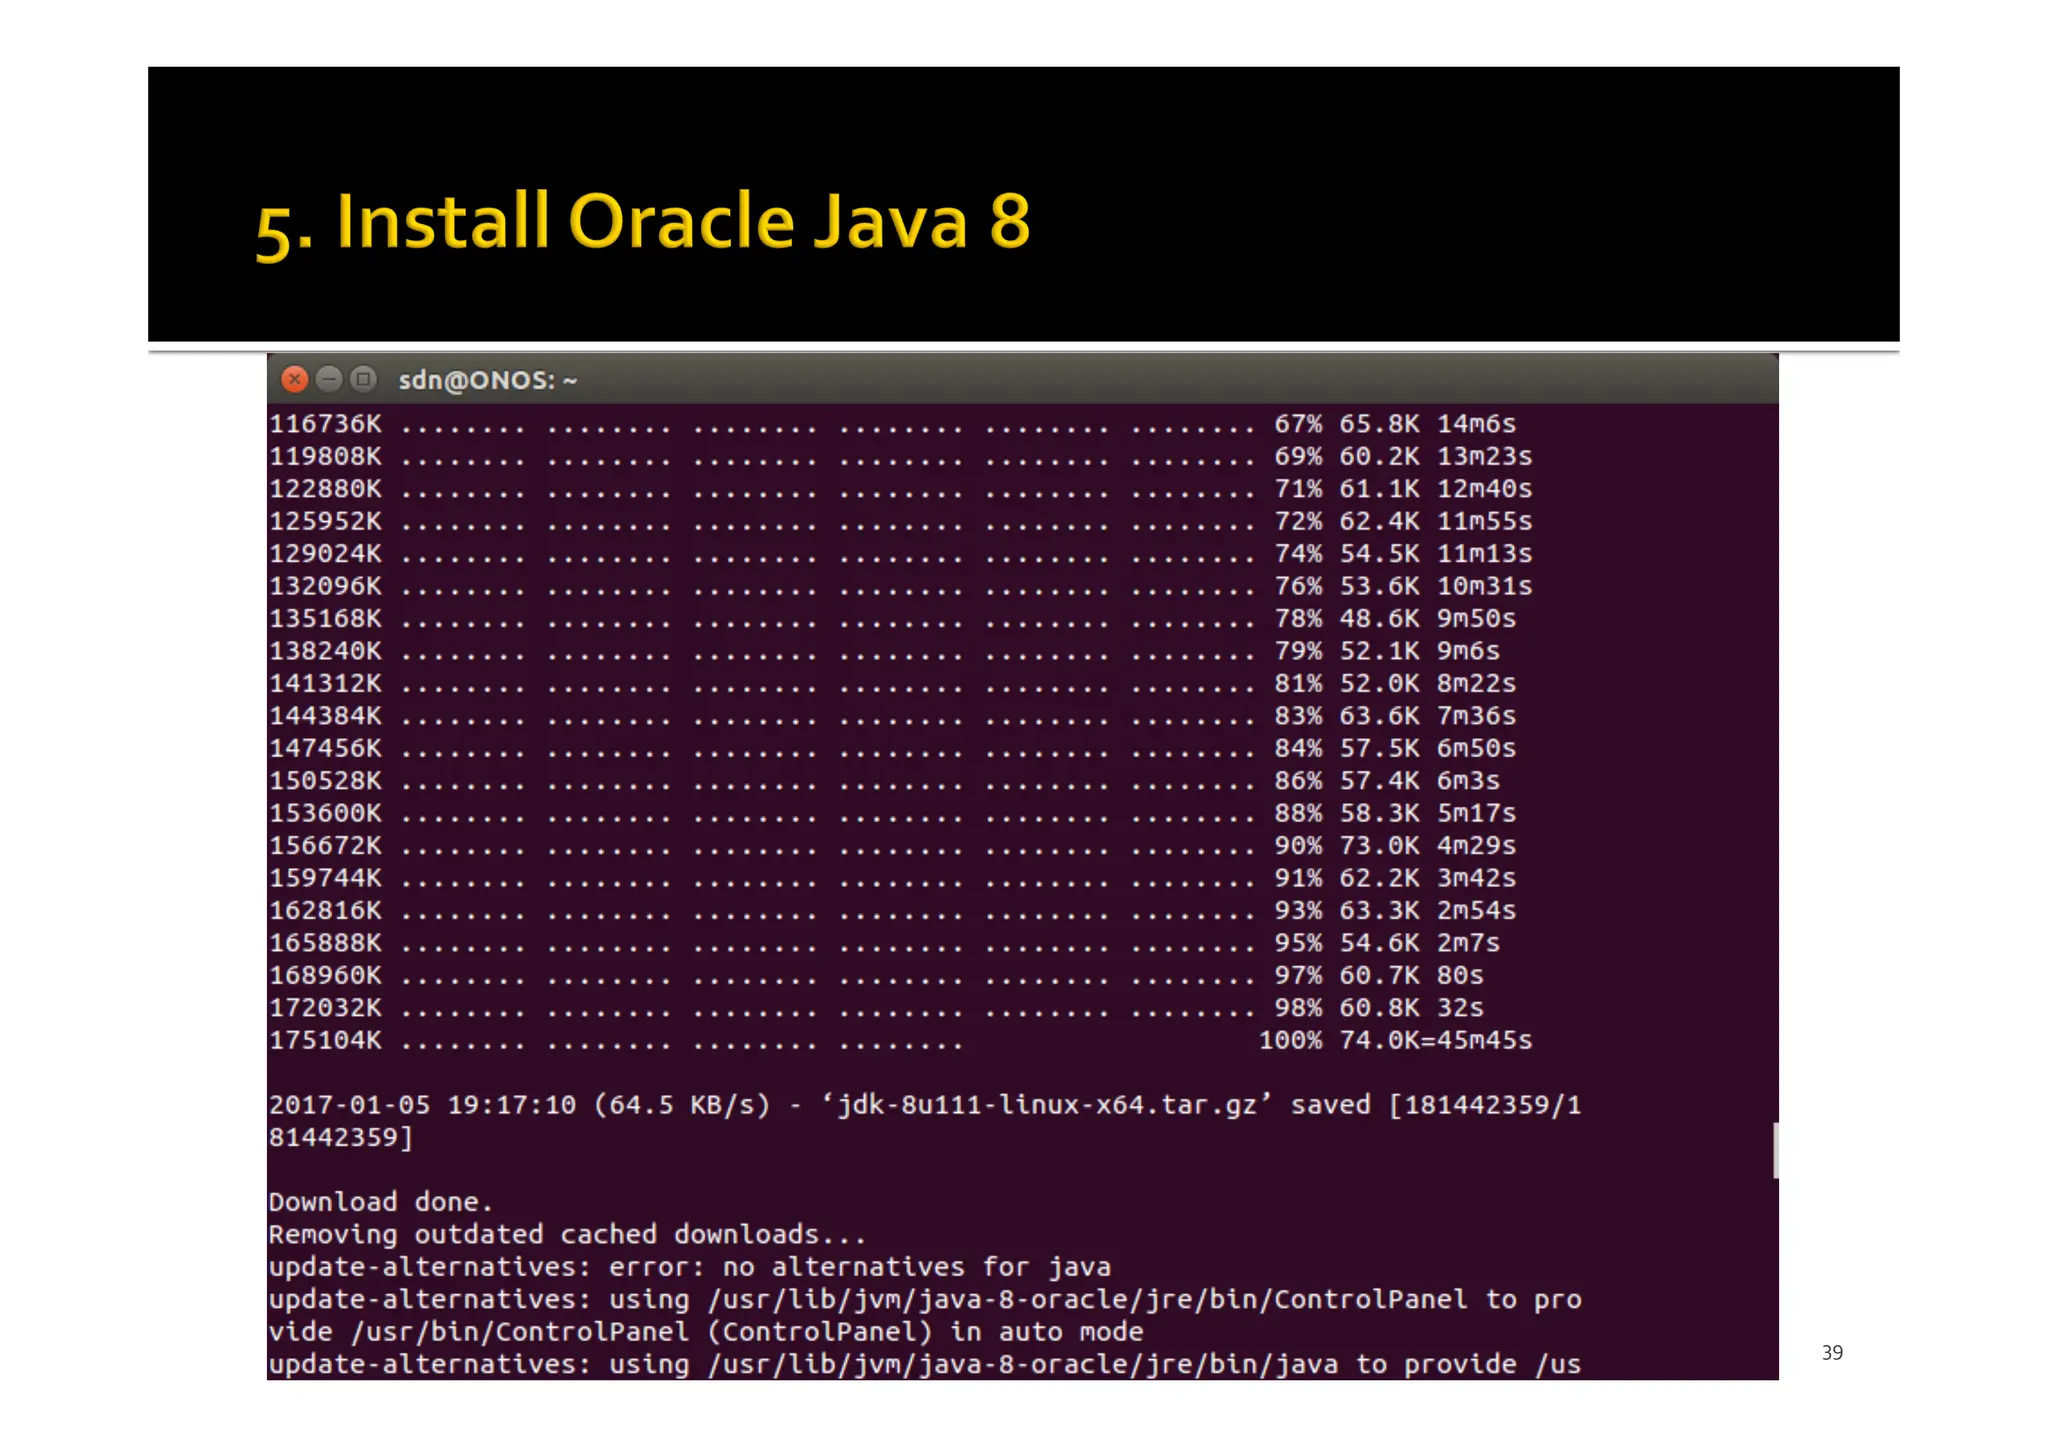Click the (64.5 KB/s) average speed text
2048x1447 pixels.
point(682,1105)
